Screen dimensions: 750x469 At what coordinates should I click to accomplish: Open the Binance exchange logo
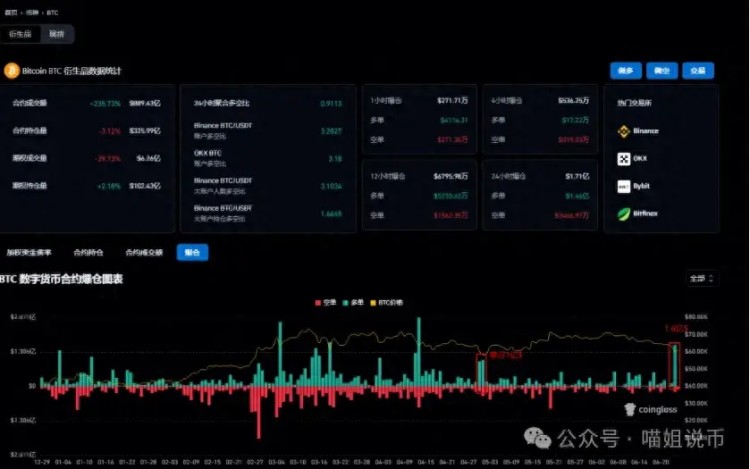pyautogui.click(x=623, y=131)
